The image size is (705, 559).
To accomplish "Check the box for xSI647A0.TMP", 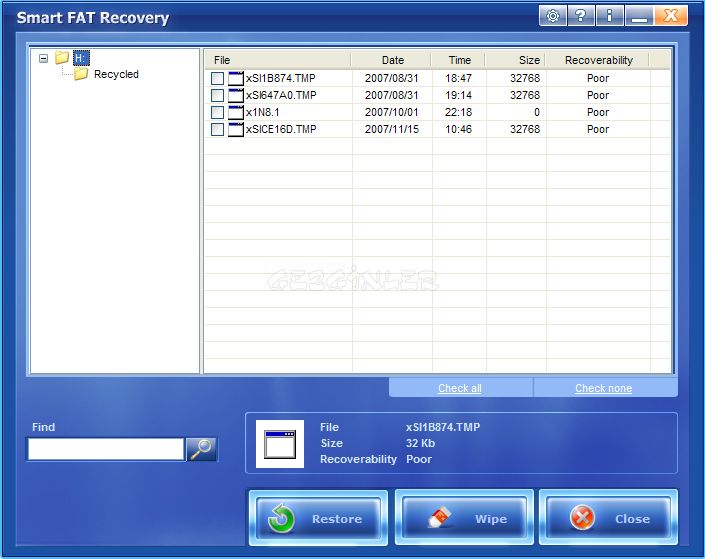I will [217, 95].
